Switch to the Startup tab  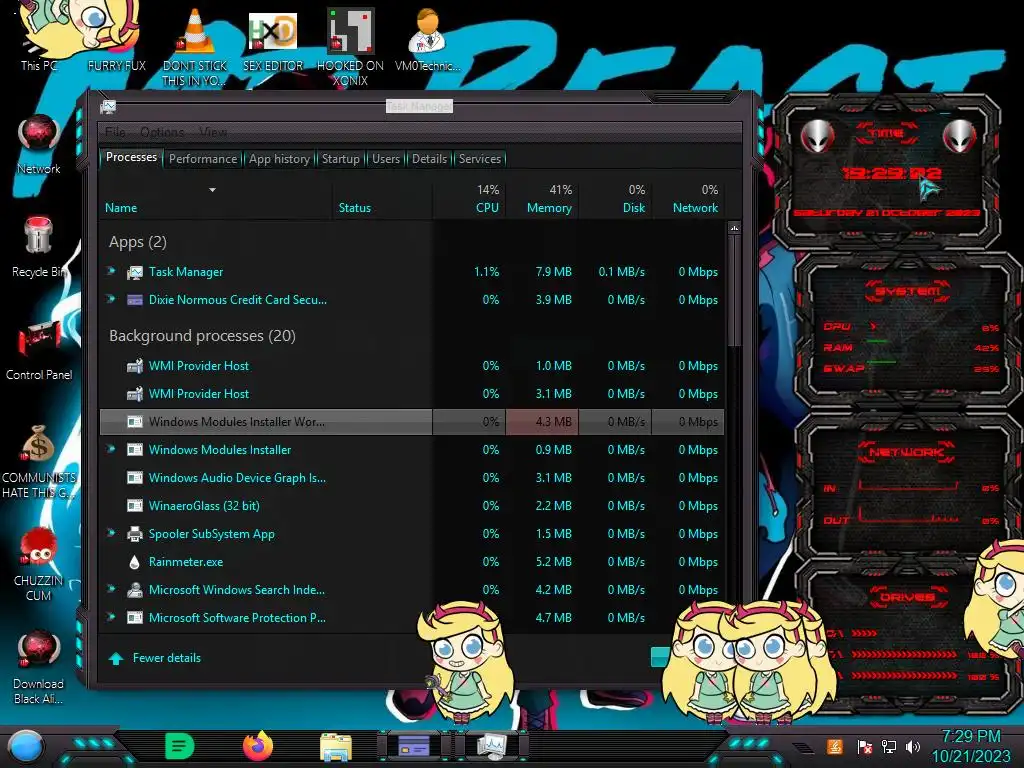[340, 159]
